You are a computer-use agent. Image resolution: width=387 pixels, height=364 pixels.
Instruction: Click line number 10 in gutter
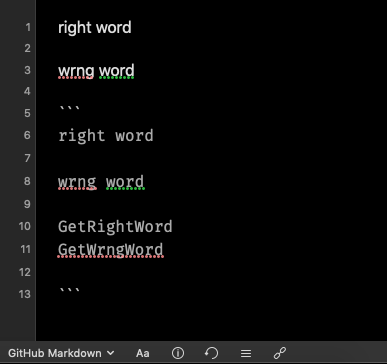tap(25, 226)
